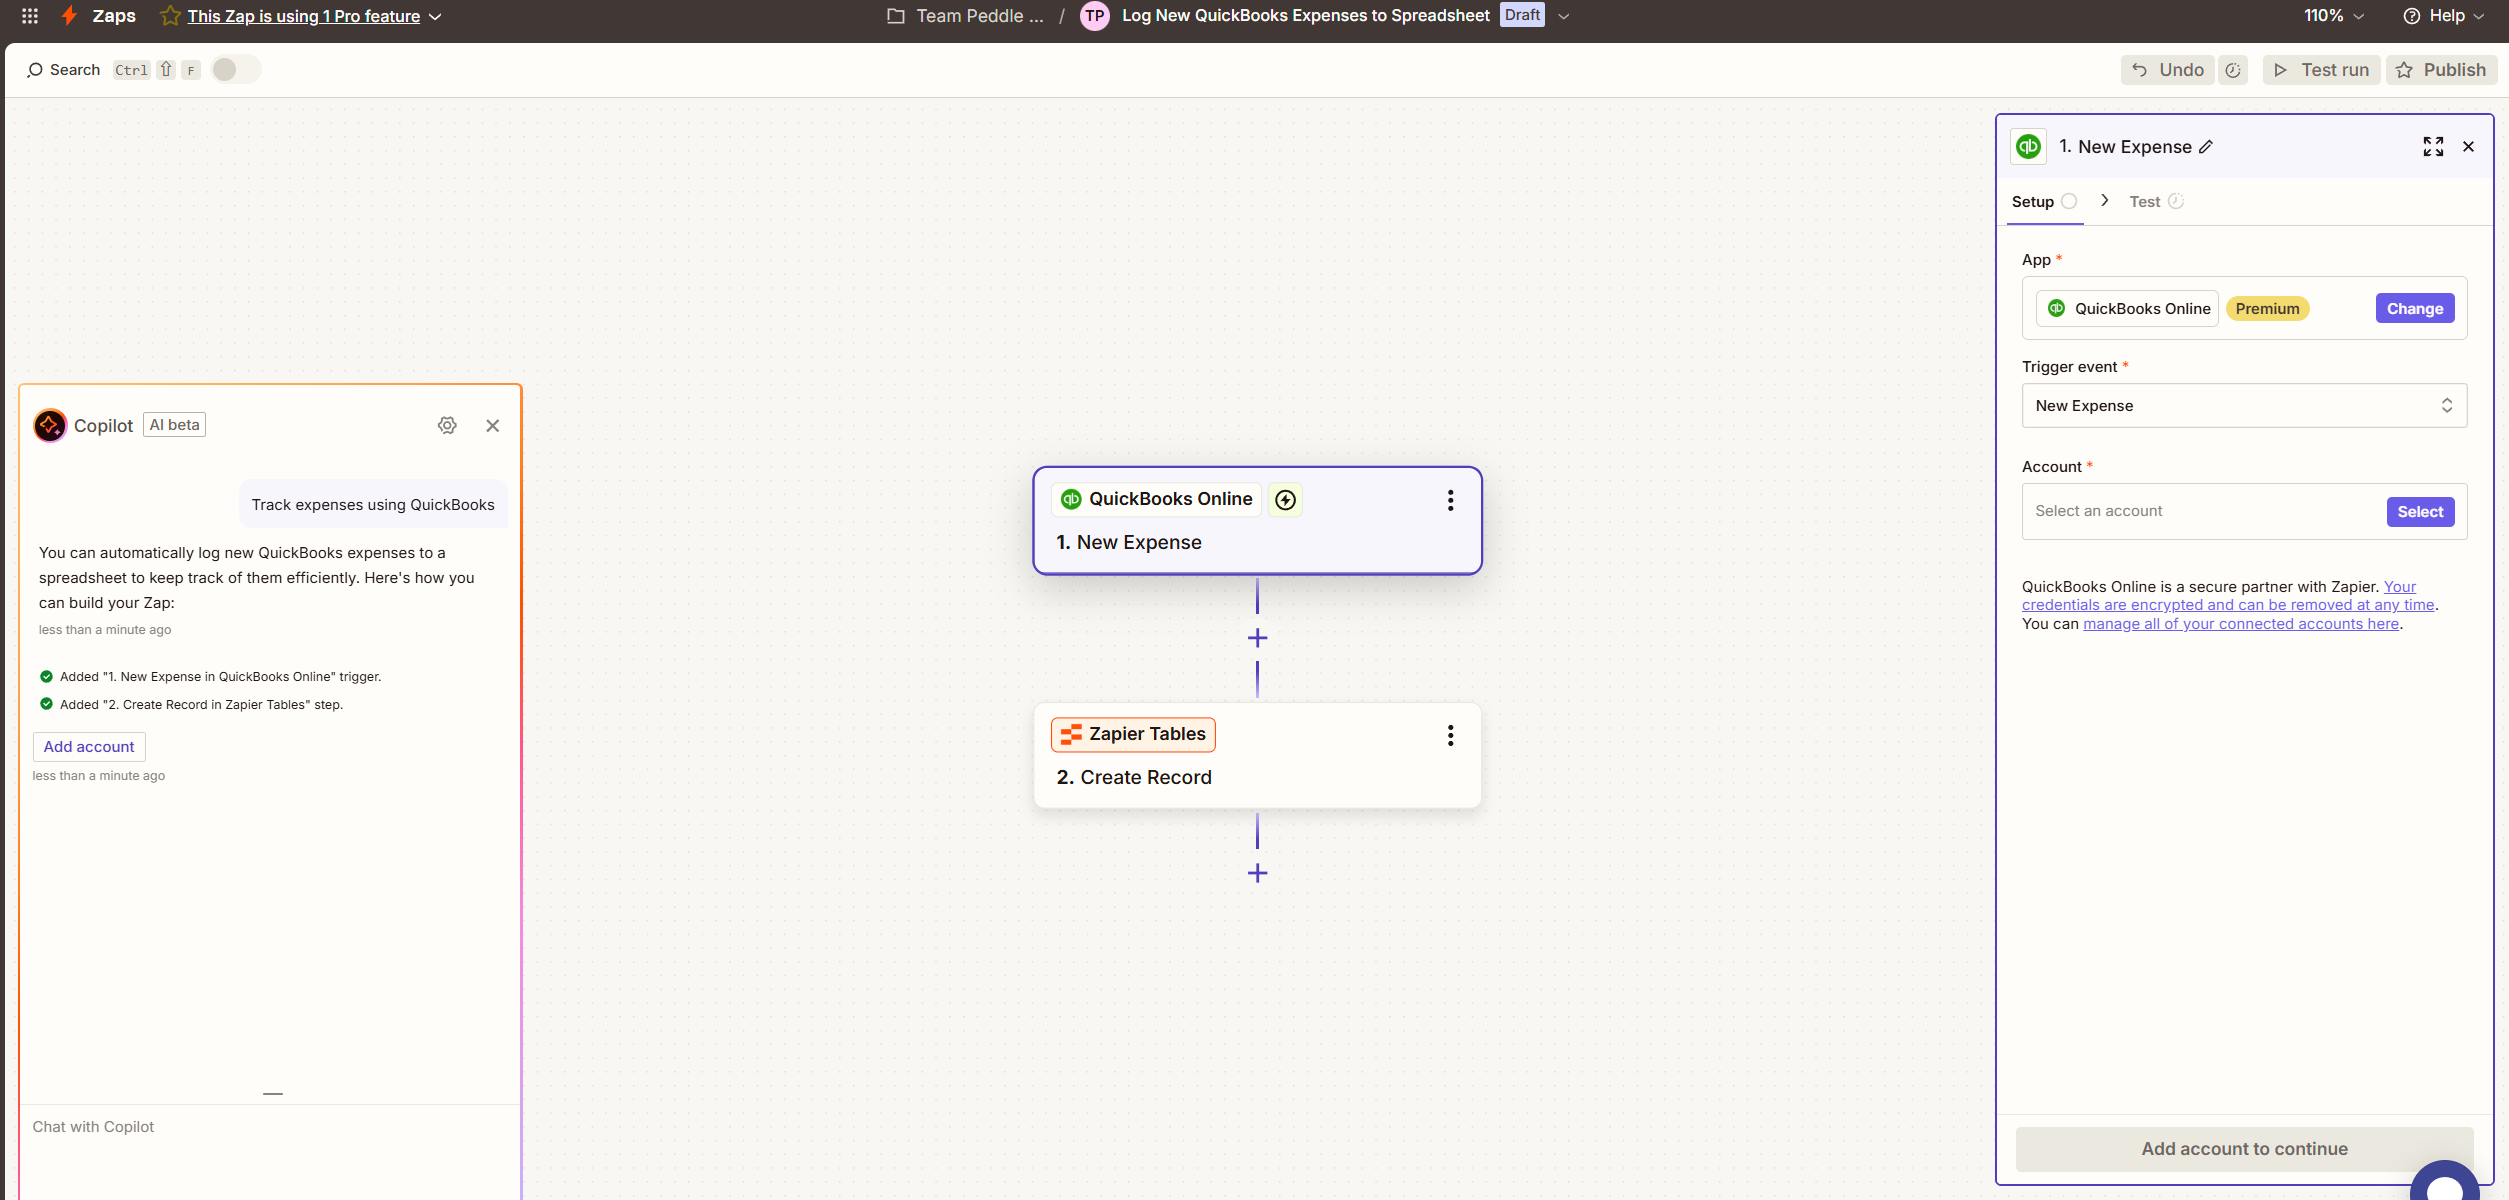Switch to the Test tab
2509x1200 pixels.
pos(2157,202)
